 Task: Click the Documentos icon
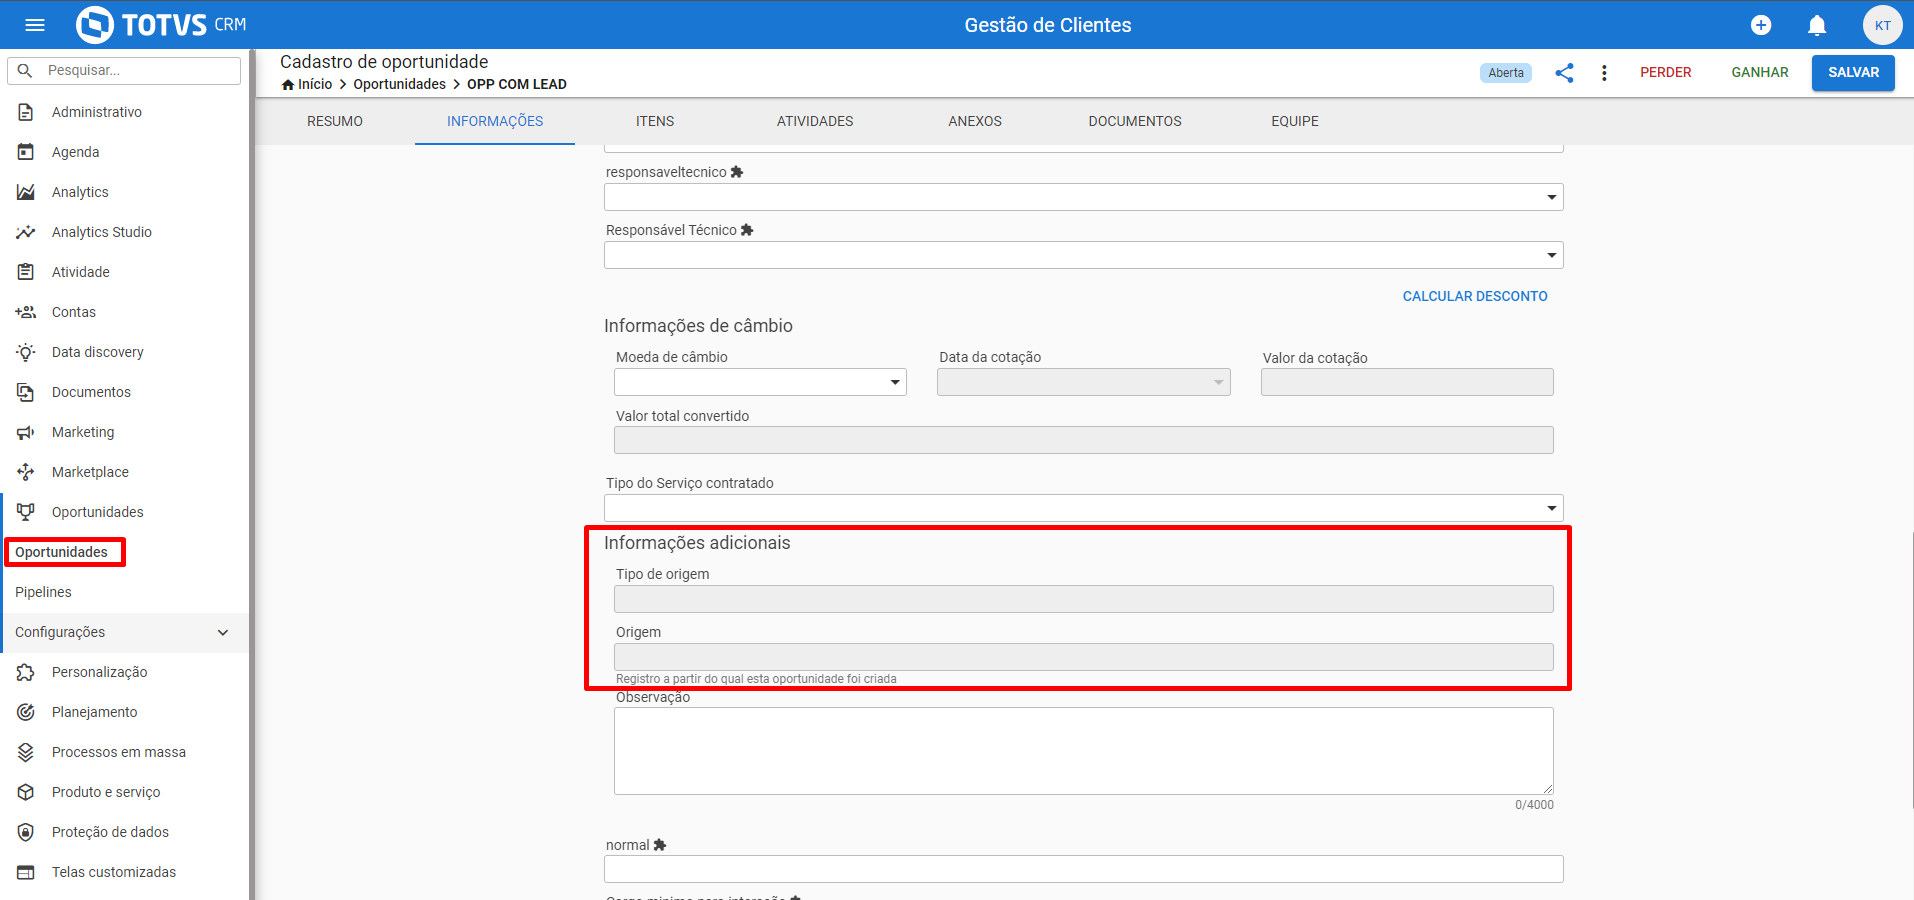pos(26,392)
